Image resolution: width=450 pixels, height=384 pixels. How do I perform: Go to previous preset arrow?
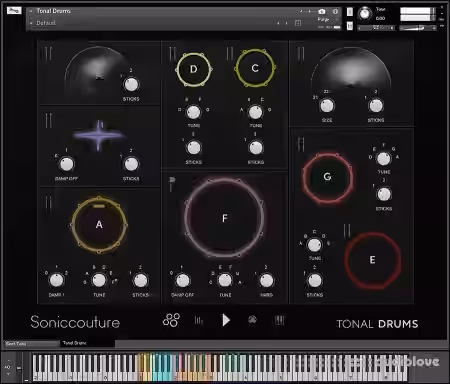pos(278,23)
